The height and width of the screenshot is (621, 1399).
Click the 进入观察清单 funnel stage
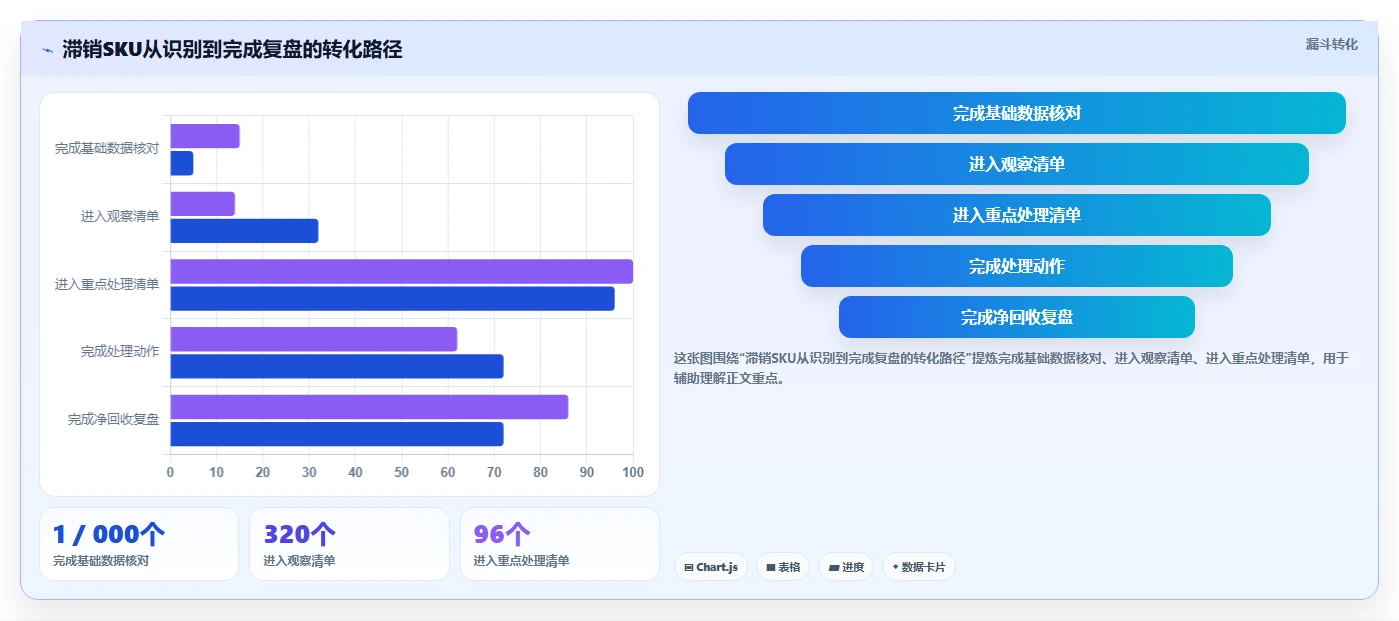click(1017, 164)
